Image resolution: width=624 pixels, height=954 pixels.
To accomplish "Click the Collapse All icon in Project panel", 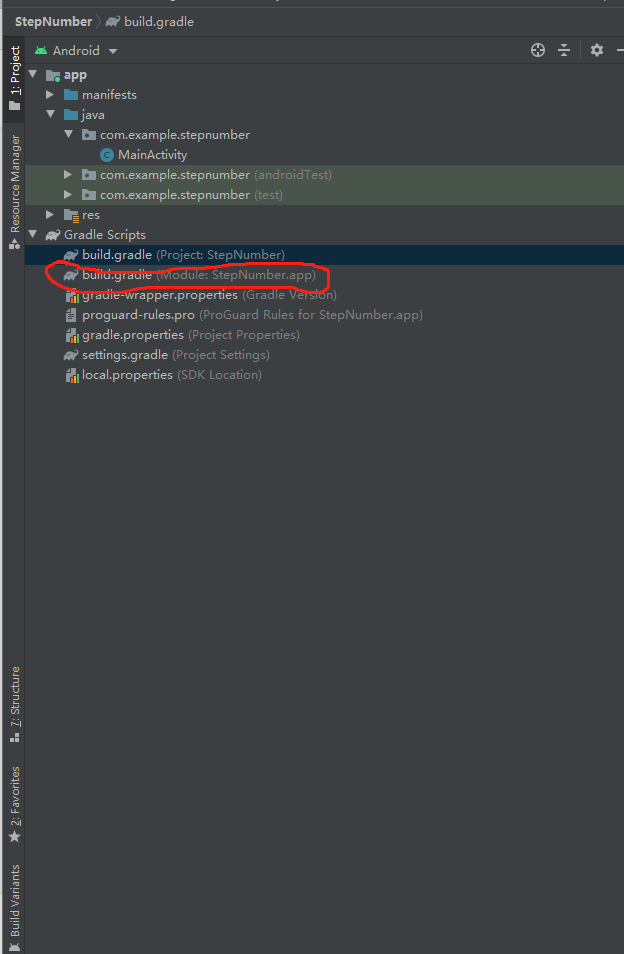I will (564, 50).
